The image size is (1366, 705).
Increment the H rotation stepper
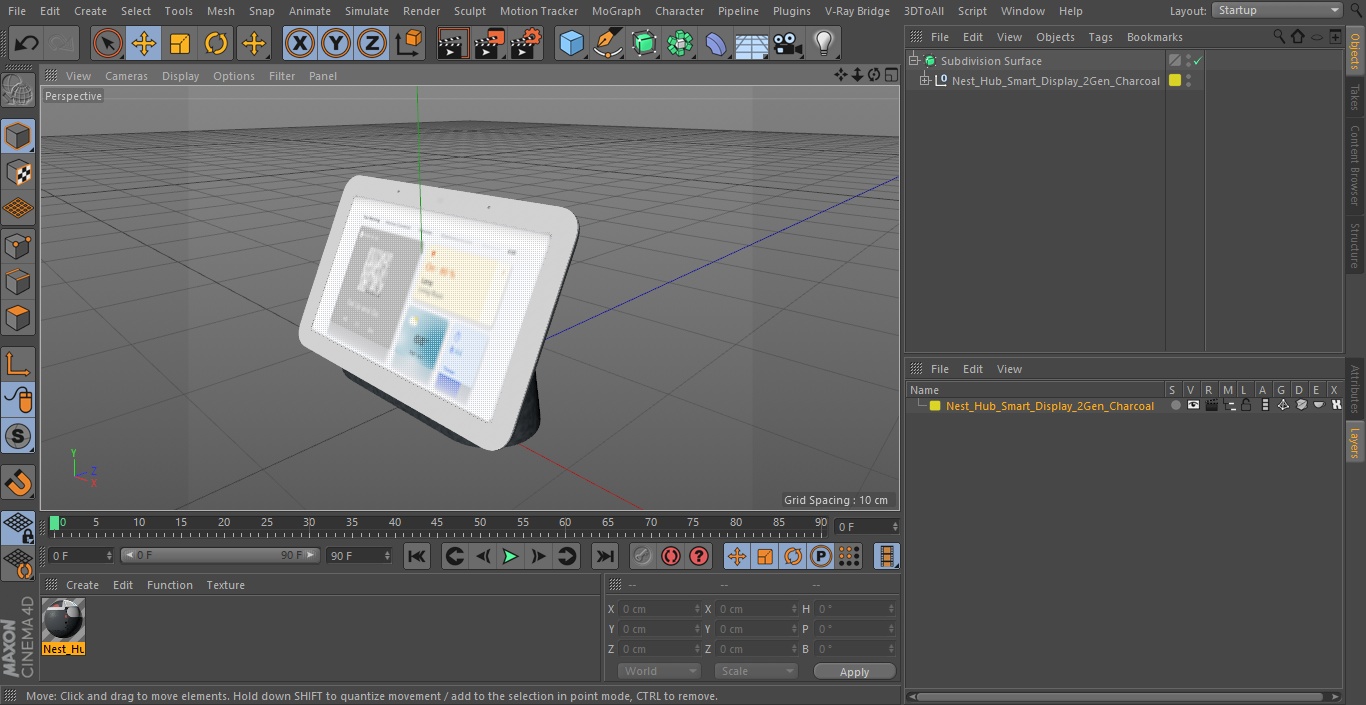click(x=892, y=606)
